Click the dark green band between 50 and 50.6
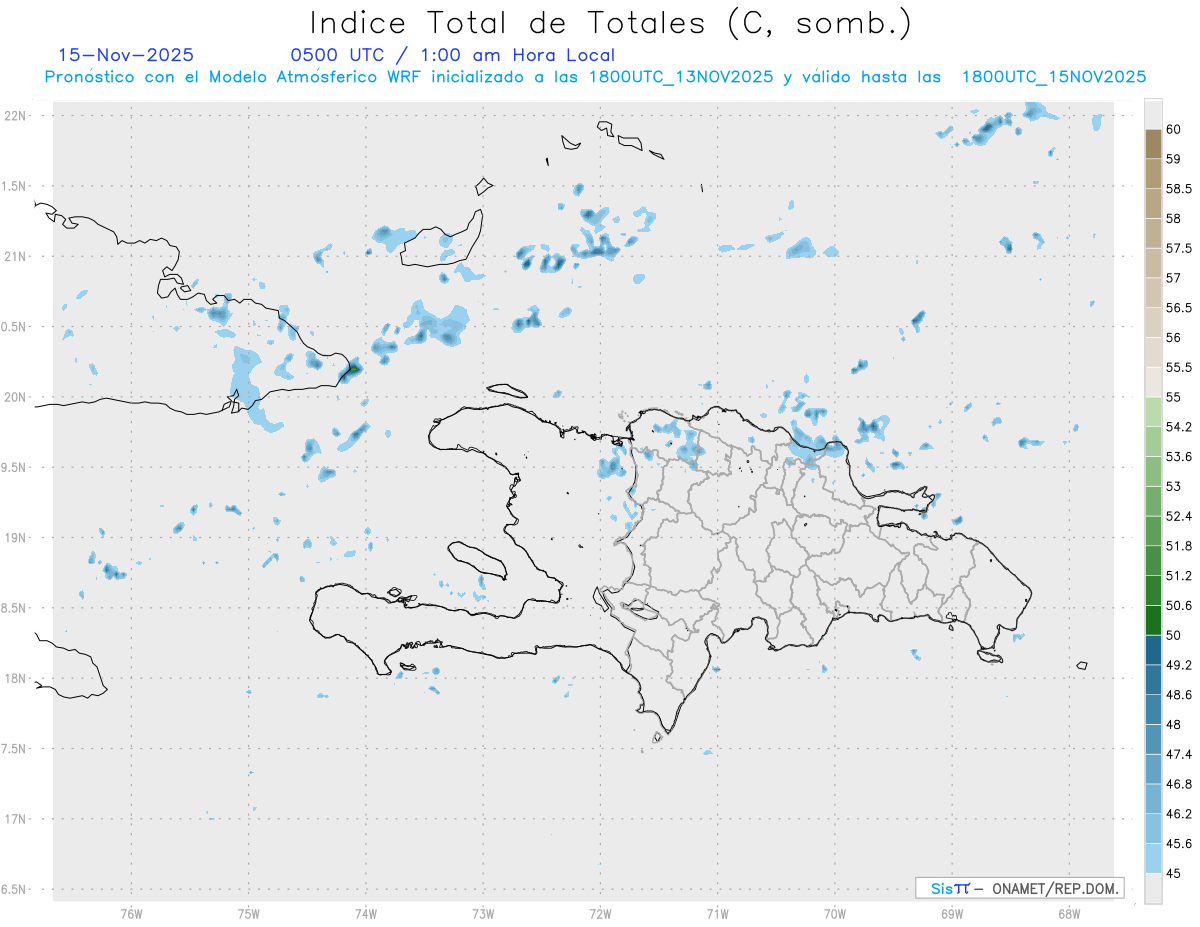Viewport: 1200px width, 927px height. tap(1153, 620)
